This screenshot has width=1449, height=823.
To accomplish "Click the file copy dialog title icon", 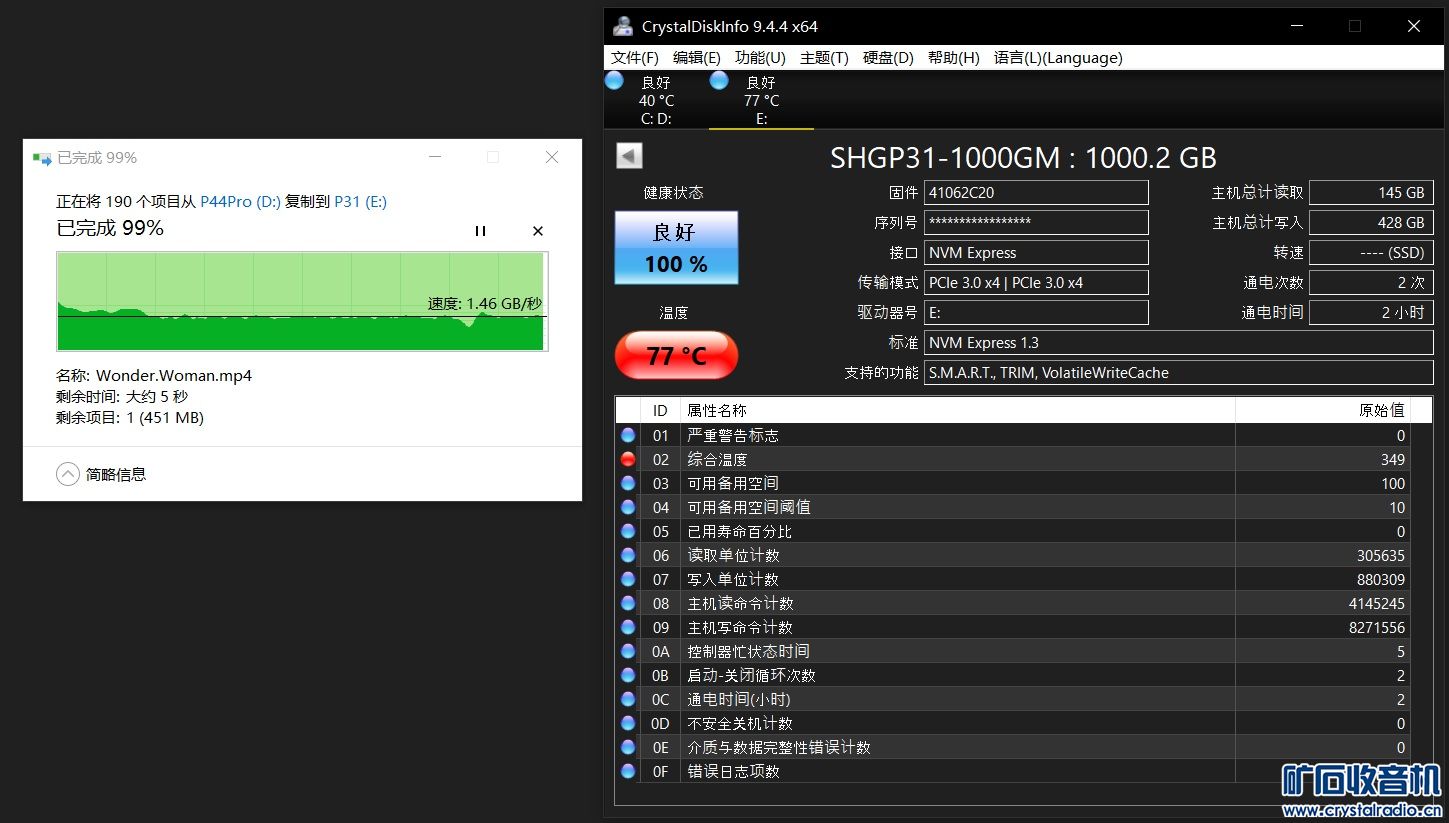I will click(x=42, y=158).
